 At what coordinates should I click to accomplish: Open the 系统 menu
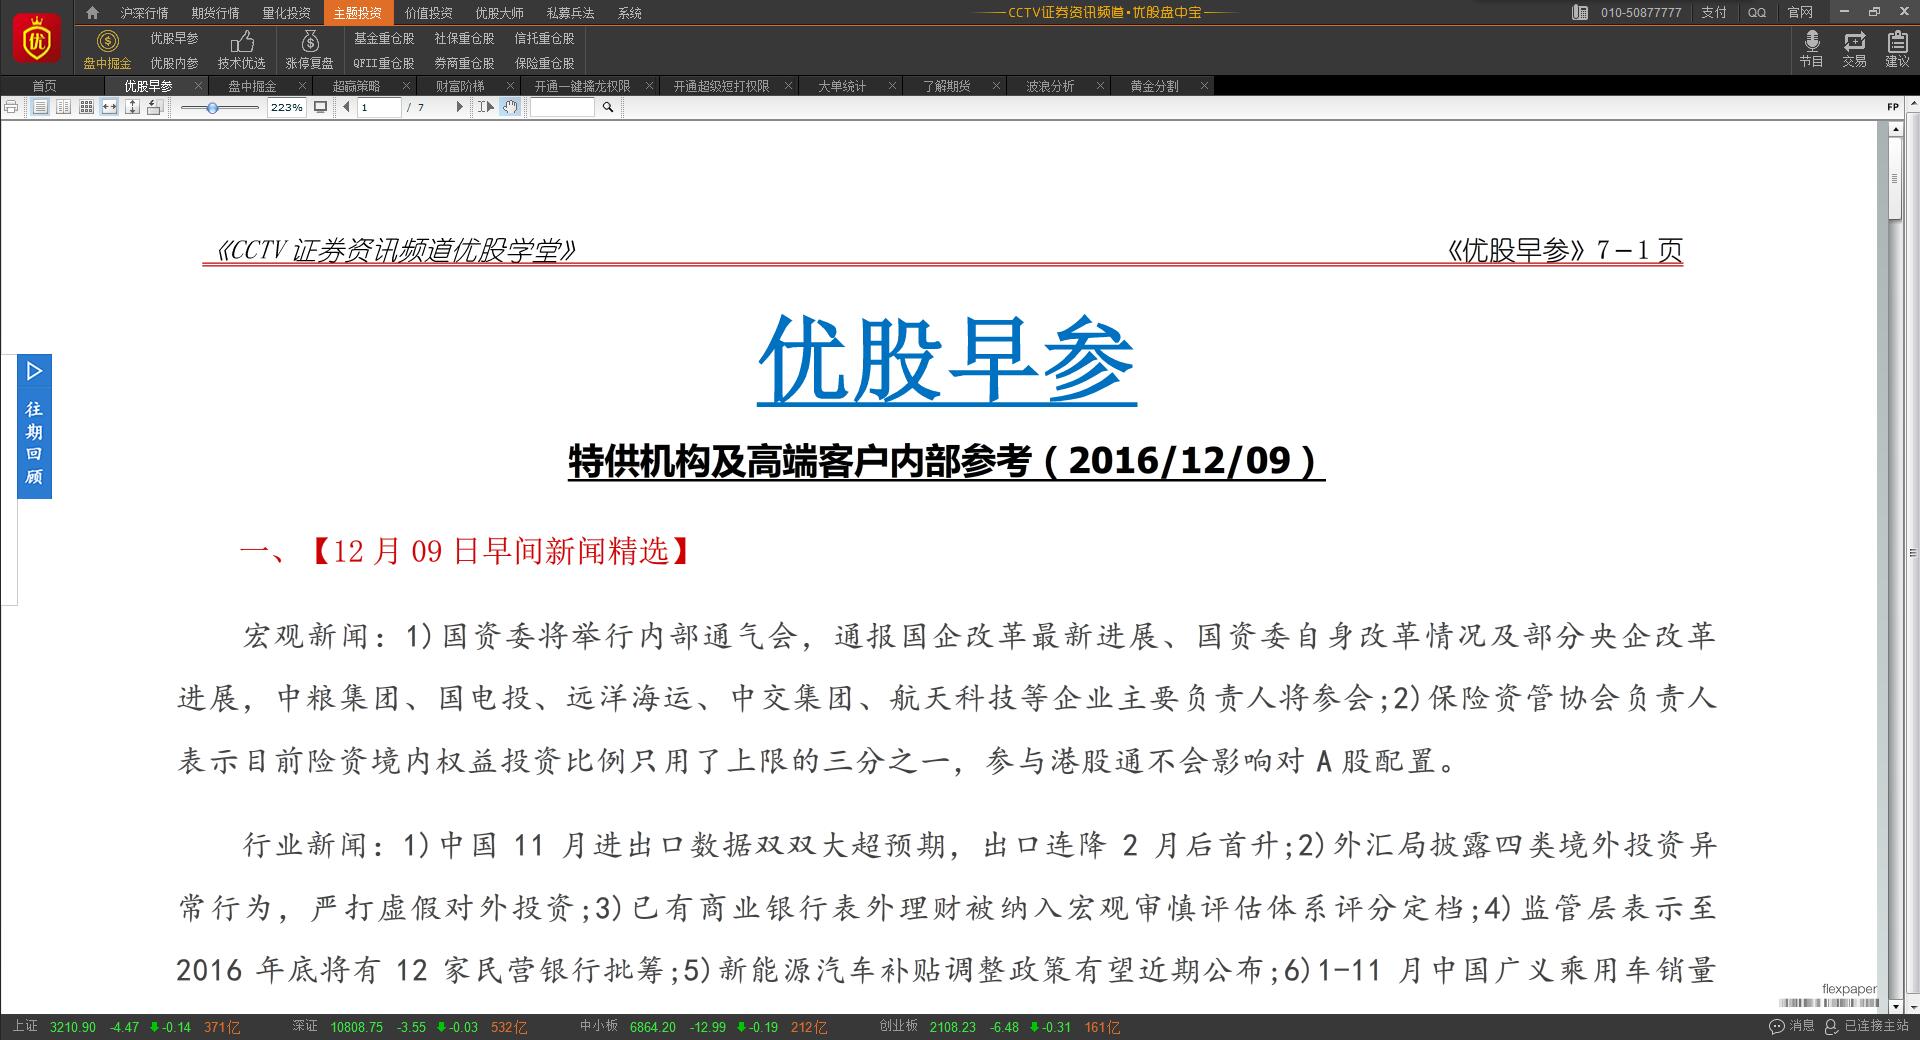630,13
